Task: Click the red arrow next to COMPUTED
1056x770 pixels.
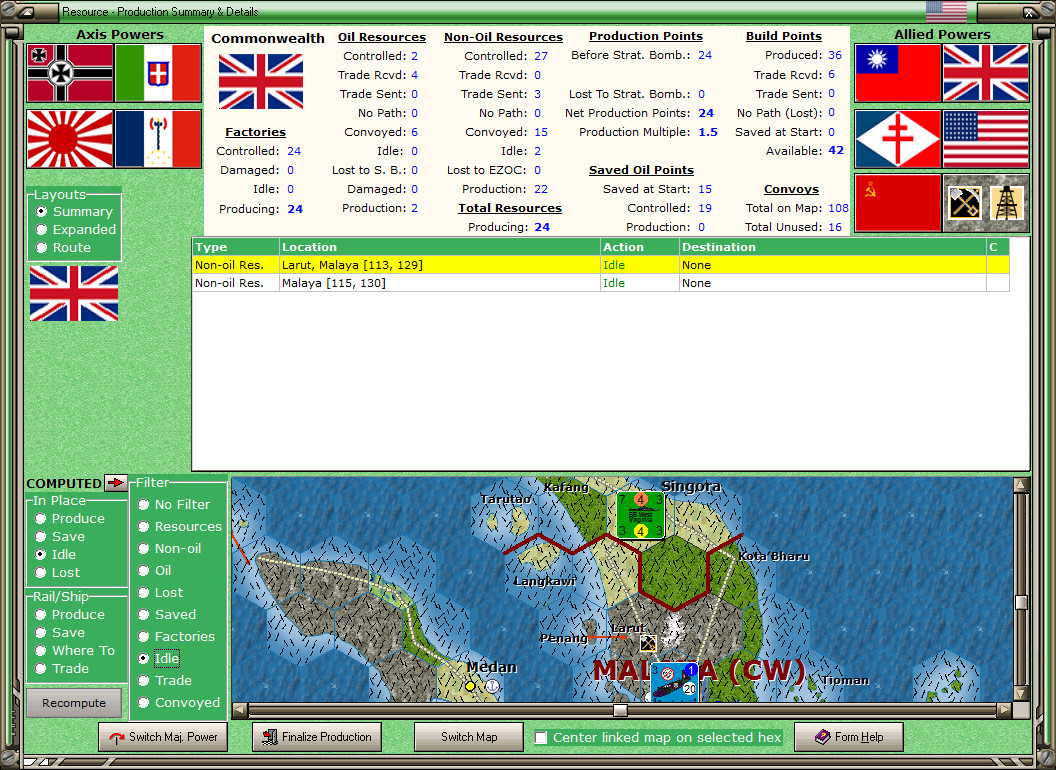Action: coord(117,482)
